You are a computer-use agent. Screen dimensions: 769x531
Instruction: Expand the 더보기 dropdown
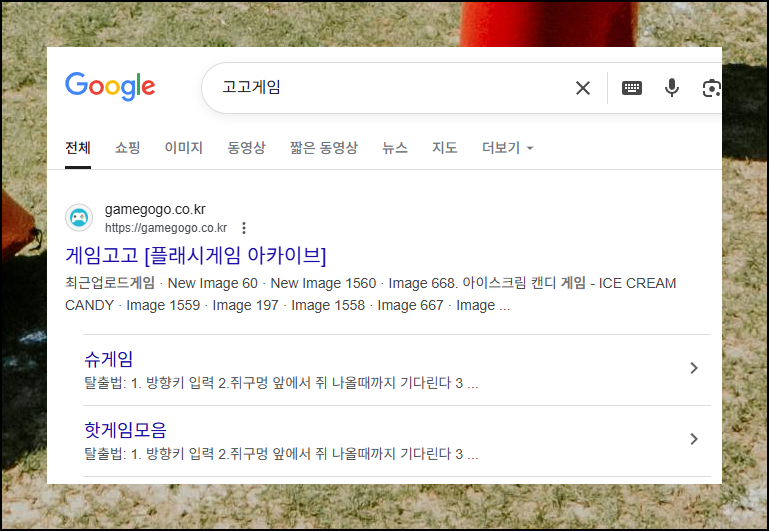tap(507, 148)
